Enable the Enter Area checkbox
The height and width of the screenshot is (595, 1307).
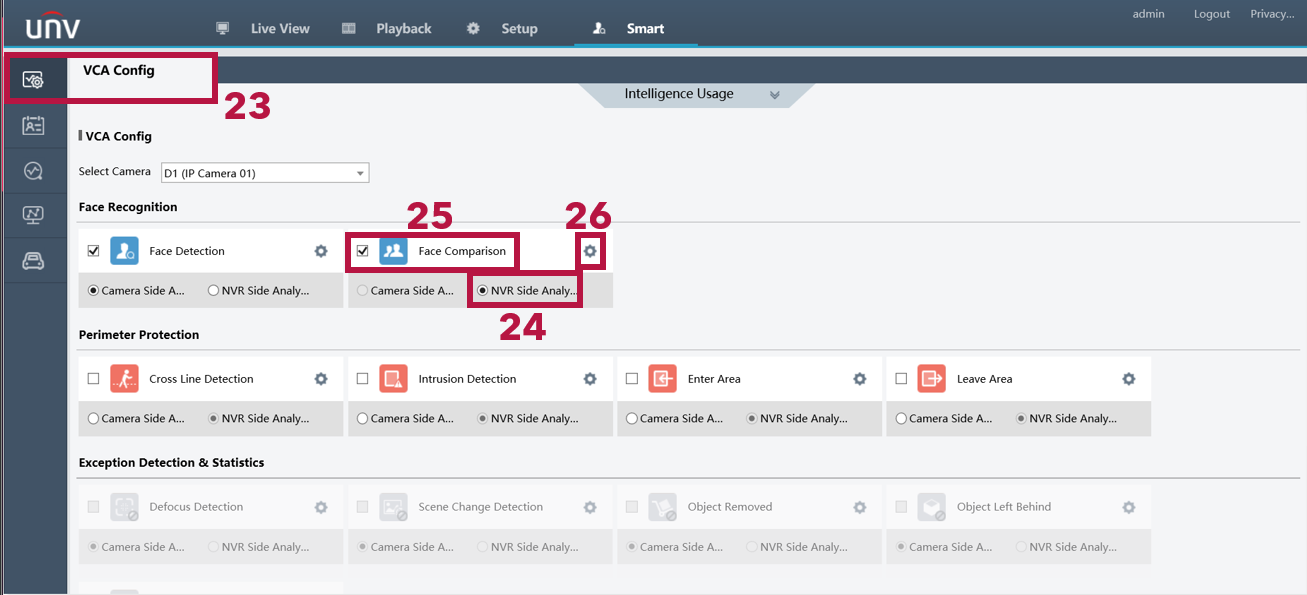[x=632, y=379]
